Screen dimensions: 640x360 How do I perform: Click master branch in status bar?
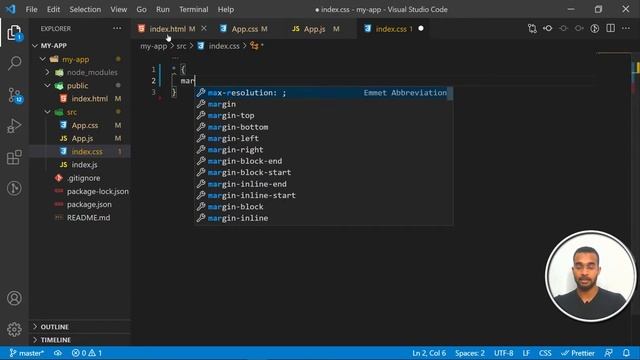pos(27,353)
